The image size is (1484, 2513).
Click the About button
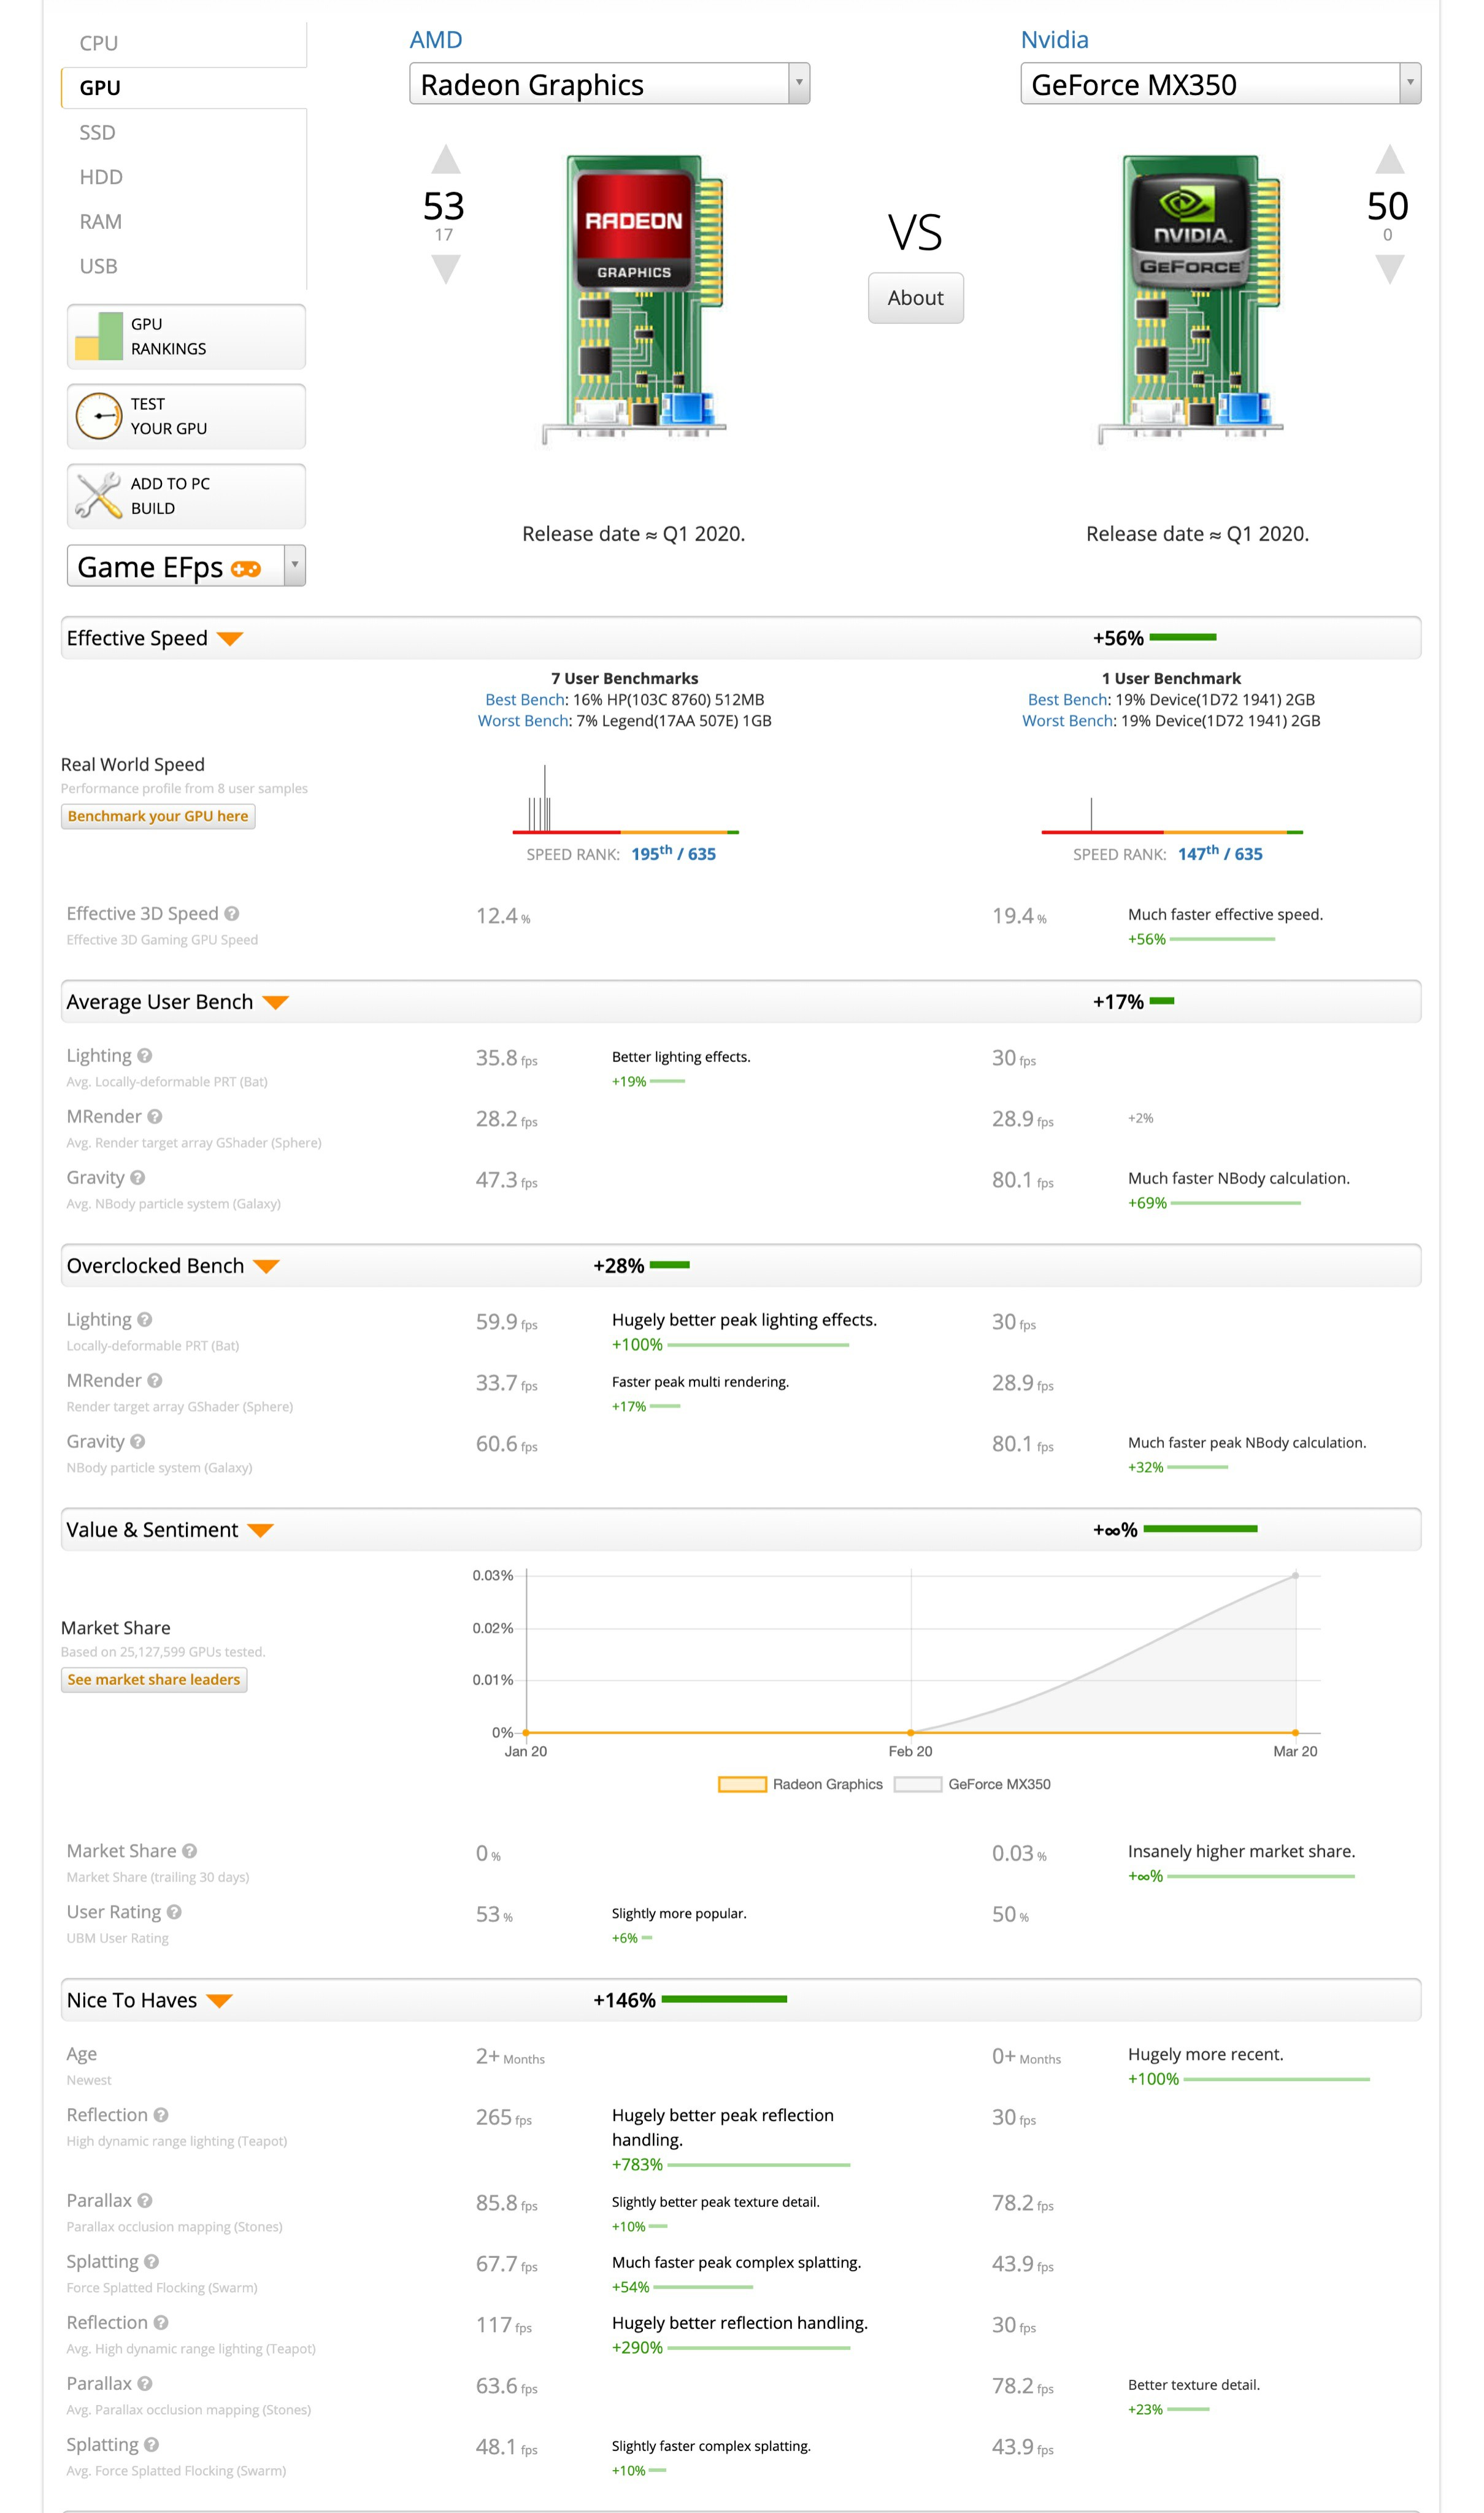915,298
